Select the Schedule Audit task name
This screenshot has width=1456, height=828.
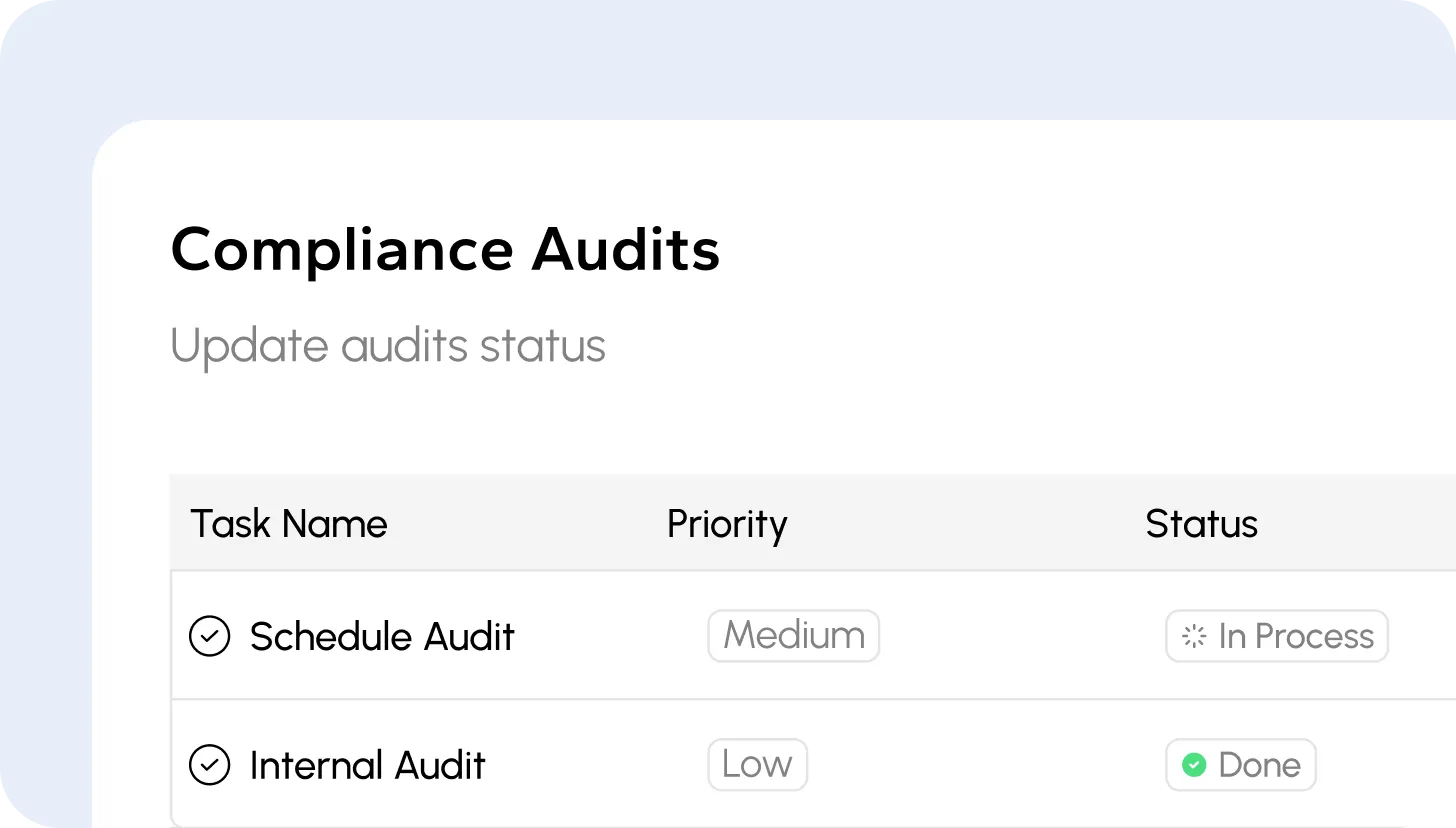(382, 636)
